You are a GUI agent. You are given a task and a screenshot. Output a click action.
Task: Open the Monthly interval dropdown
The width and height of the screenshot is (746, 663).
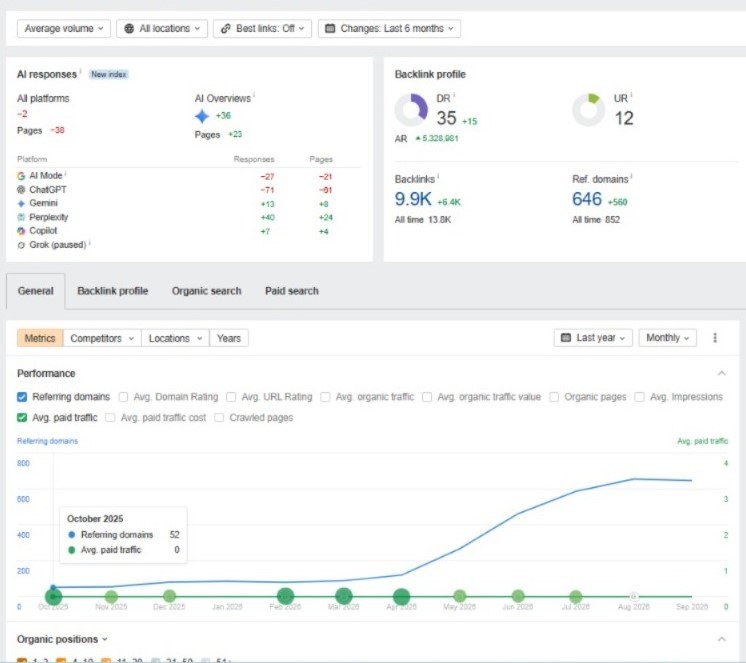pos(667,338)
